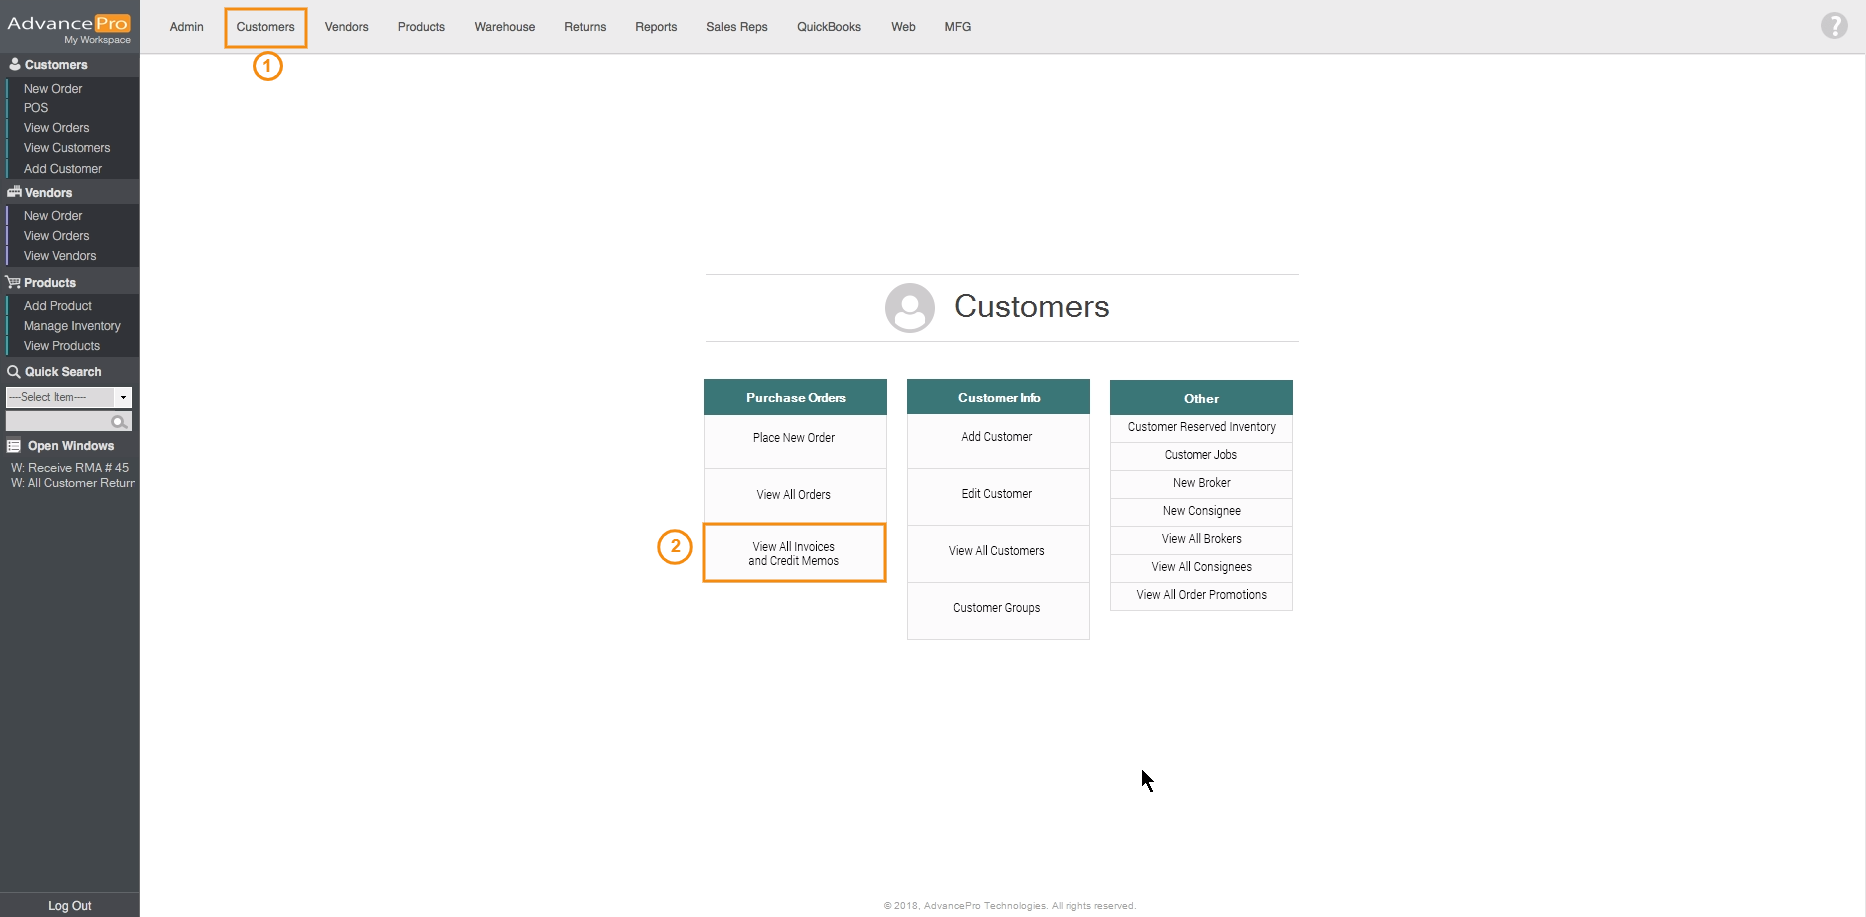The height and width of the screenshot is (917, 1866).
Task: Click the Customers person icon in sidebar
Action: pos(14,64)
